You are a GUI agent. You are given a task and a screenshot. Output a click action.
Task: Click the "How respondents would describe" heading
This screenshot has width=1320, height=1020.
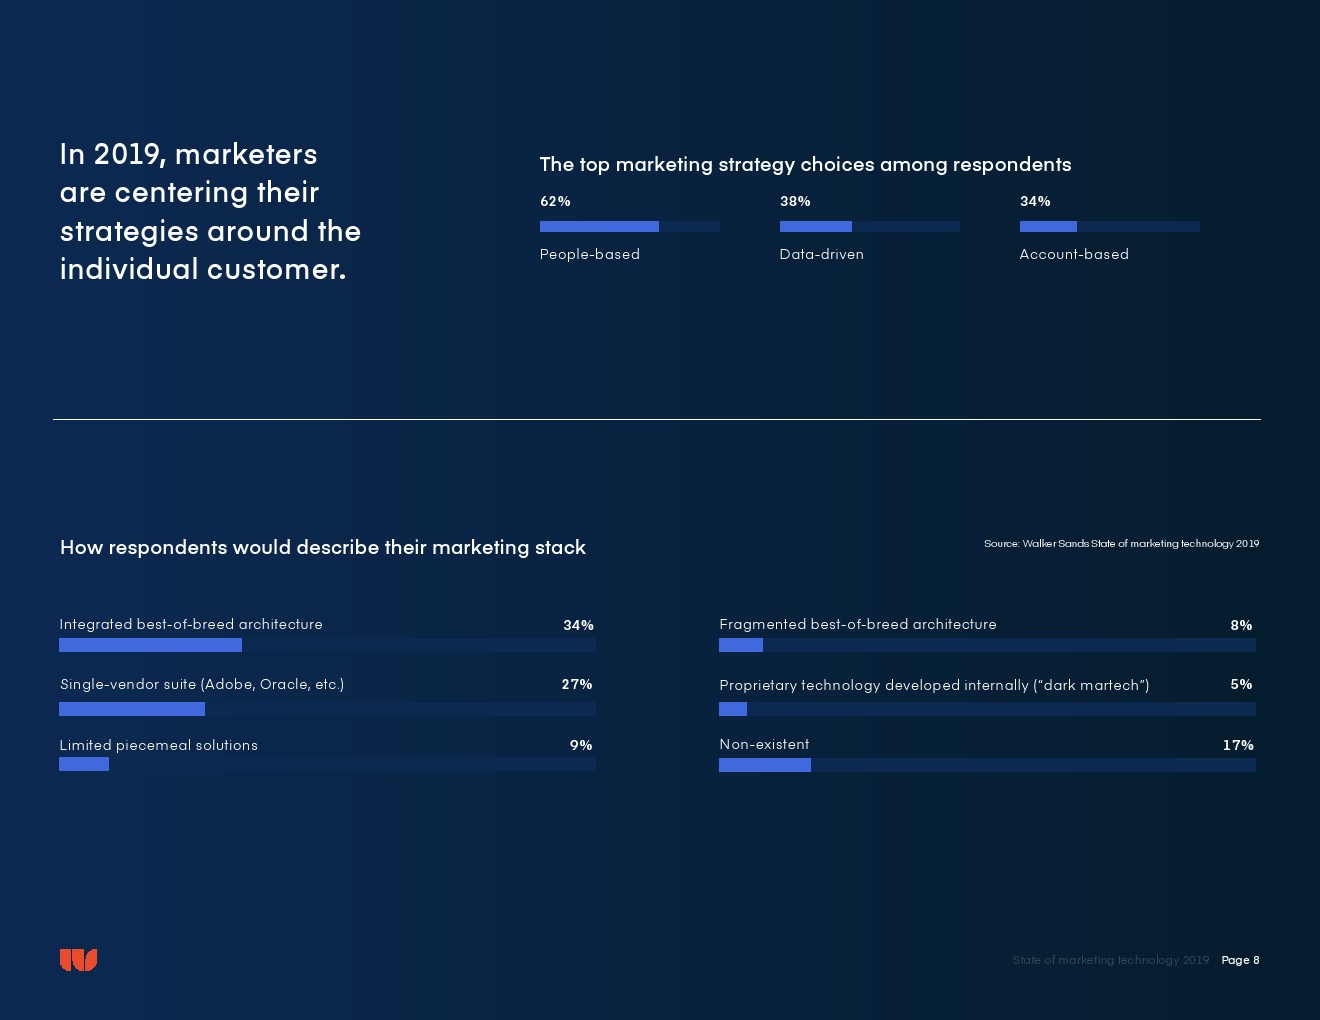coord(323,547)
